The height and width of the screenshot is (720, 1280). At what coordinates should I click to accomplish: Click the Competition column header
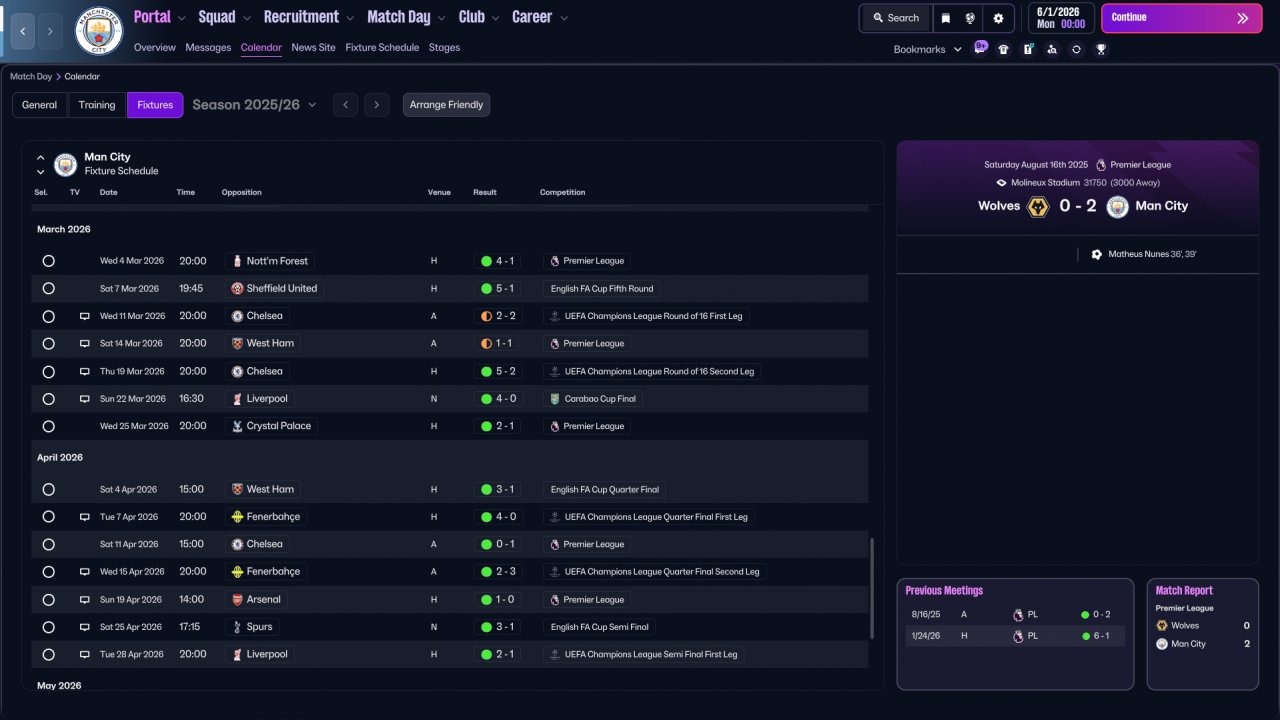[563, 193]
